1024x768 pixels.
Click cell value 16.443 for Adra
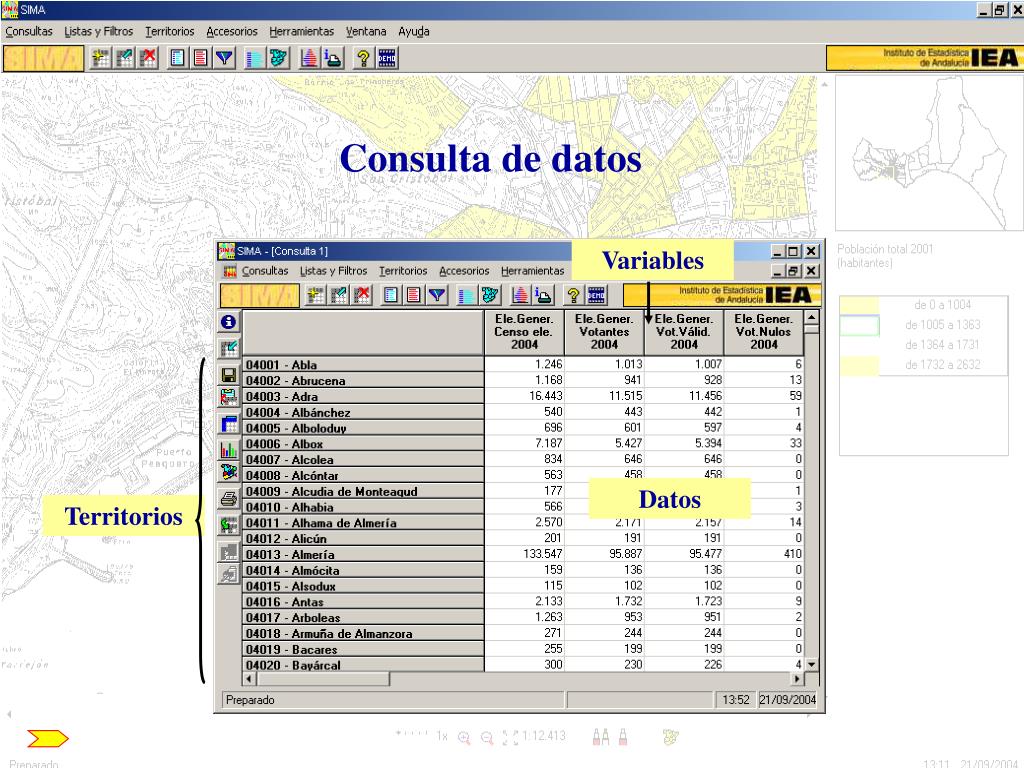coord(524,396)
